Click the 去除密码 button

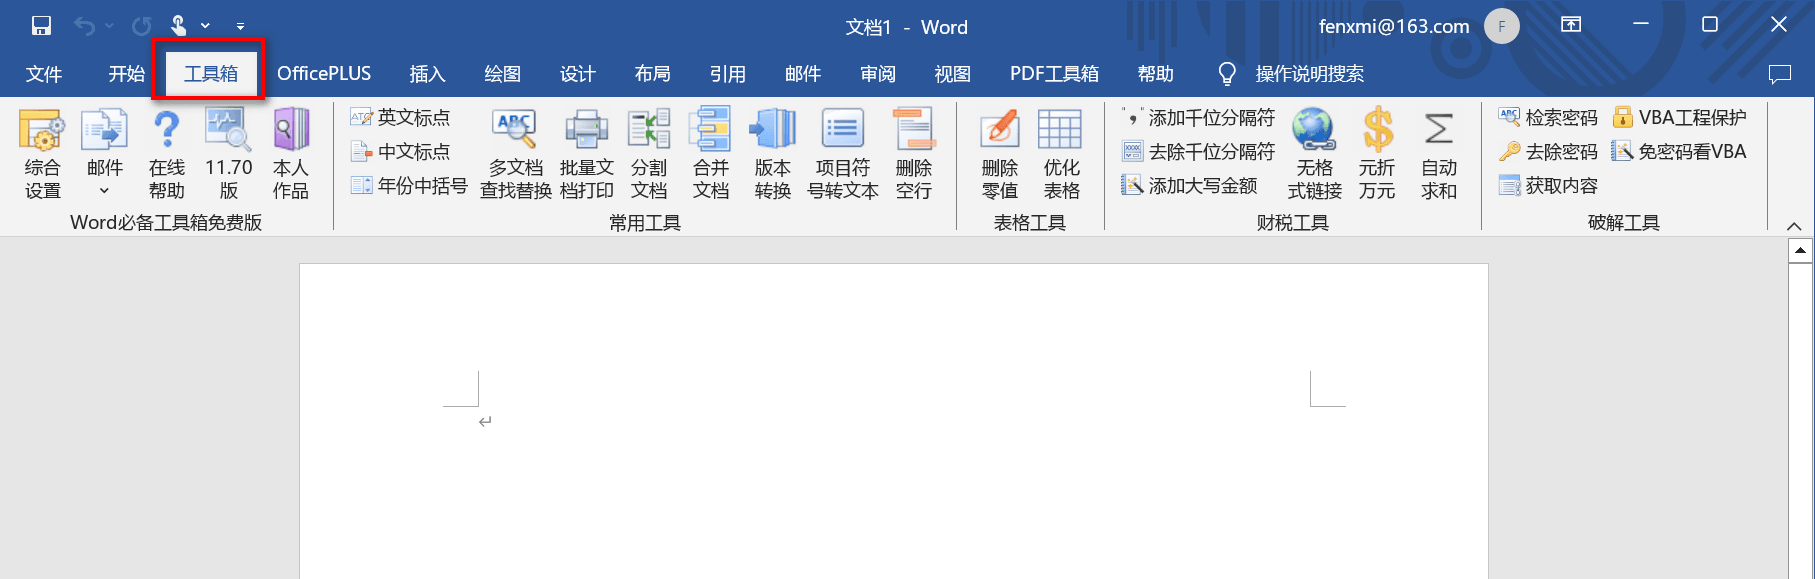[1548, 152]
